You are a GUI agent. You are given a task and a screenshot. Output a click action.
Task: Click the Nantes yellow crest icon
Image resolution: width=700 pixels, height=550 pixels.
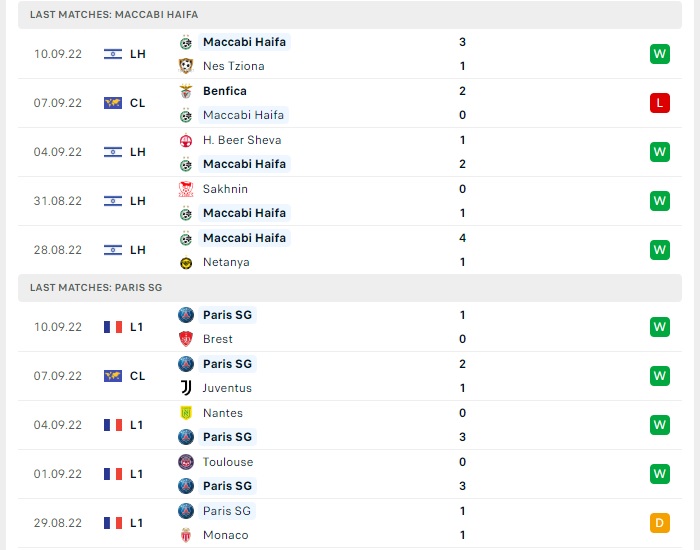(186, 413)
